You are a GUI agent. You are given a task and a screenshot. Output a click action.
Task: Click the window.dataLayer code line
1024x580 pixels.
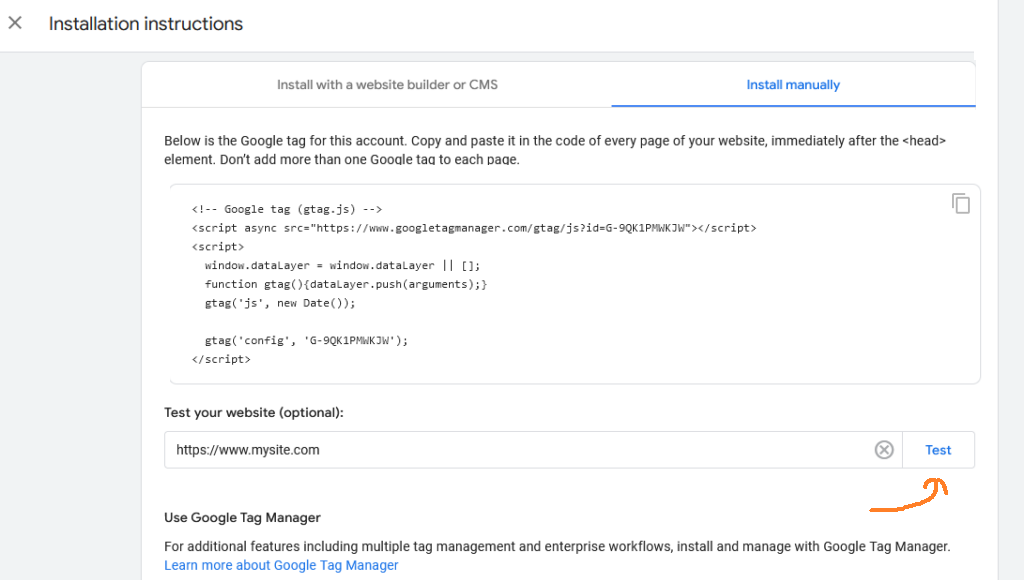(342, 265)
